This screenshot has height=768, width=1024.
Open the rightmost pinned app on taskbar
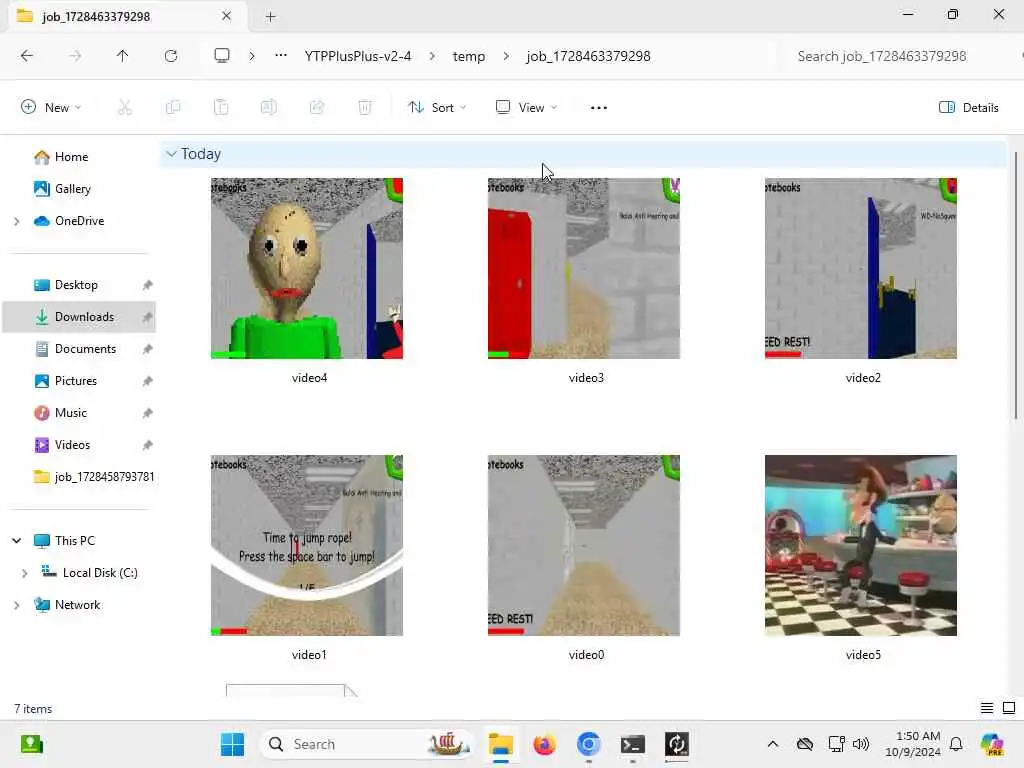coord(677,744)
